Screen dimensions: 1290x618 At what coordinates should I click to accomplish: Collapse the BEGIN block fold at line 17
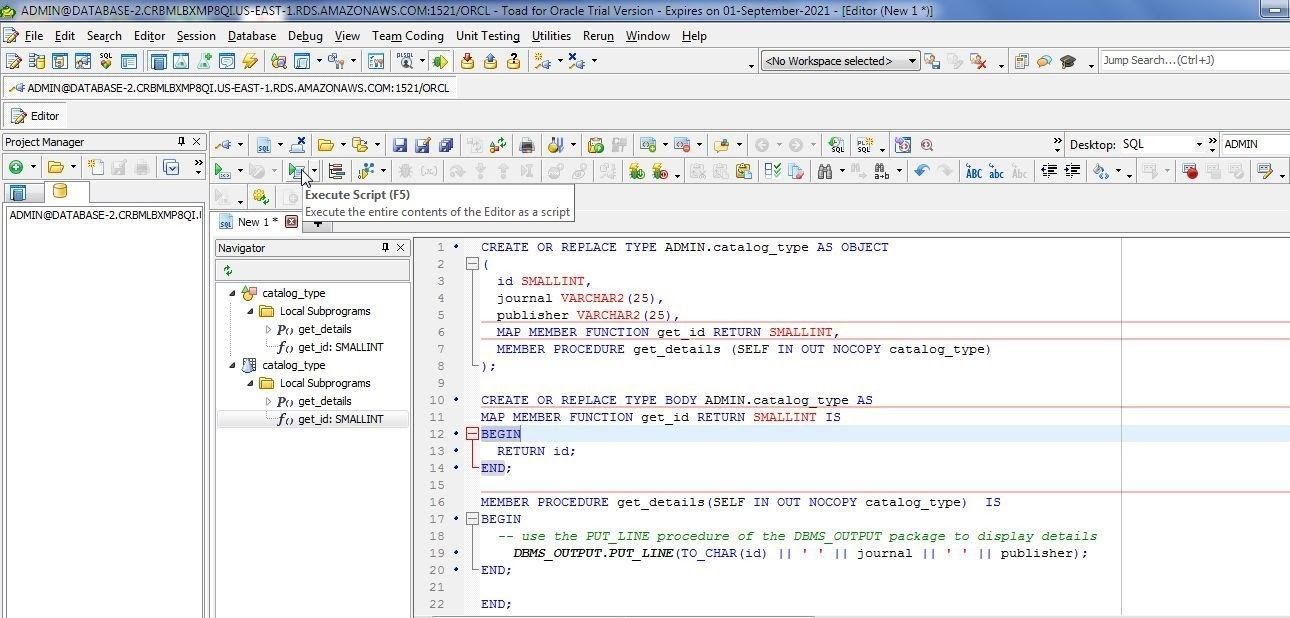click(472, 519)
